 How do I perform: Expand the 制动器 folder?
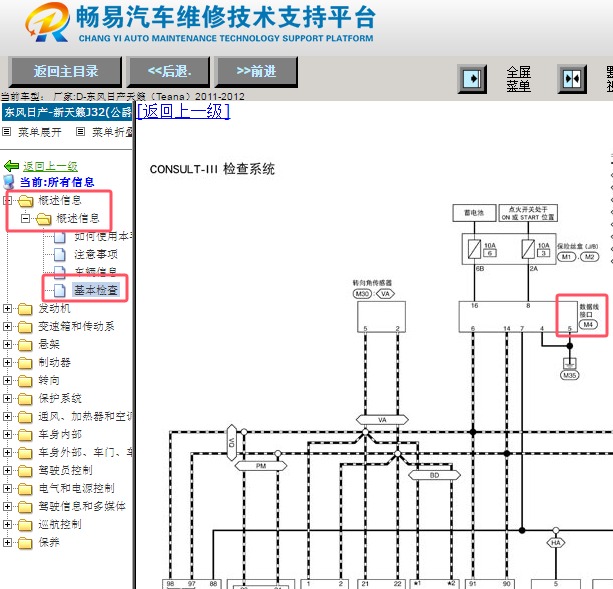[x=7, y=362]
